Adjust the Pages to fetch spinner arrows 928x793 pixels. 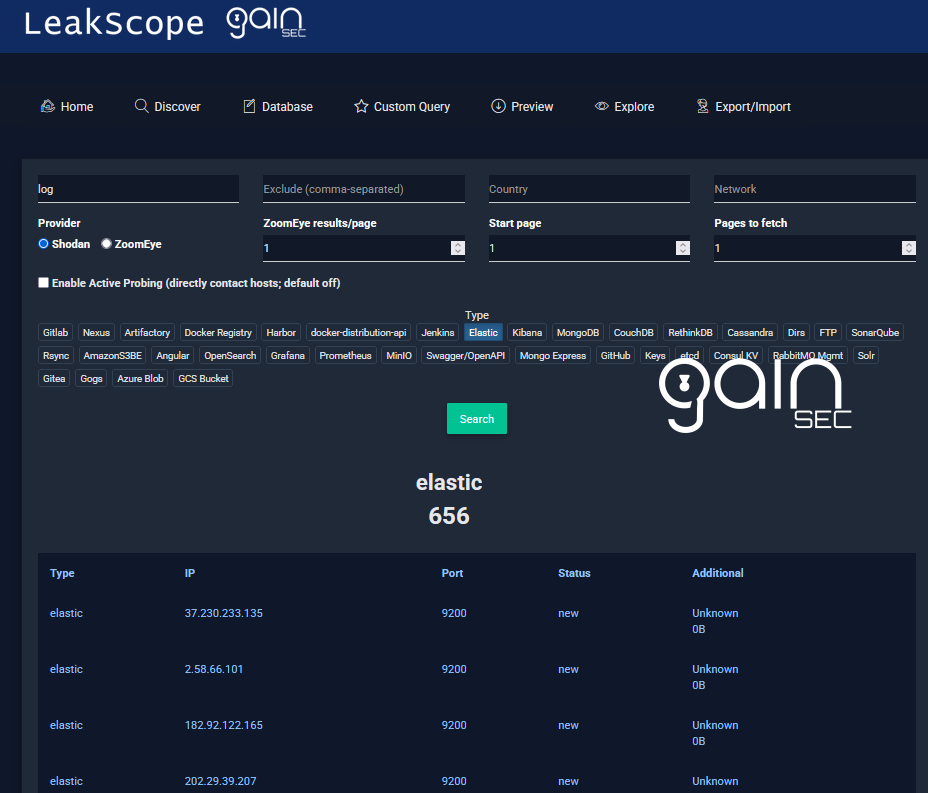(908, 248)
